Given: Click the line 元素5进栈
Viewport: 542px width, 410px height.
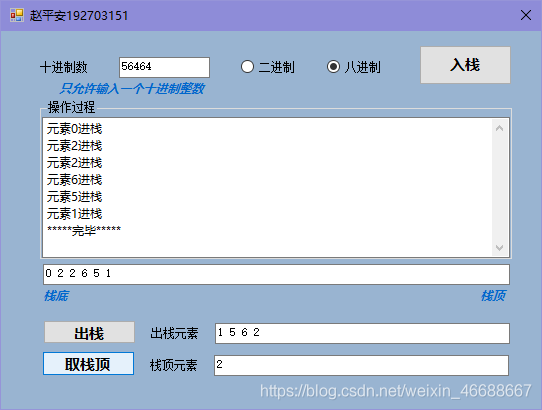Looking at the screenshot, I should pos(75,197).
